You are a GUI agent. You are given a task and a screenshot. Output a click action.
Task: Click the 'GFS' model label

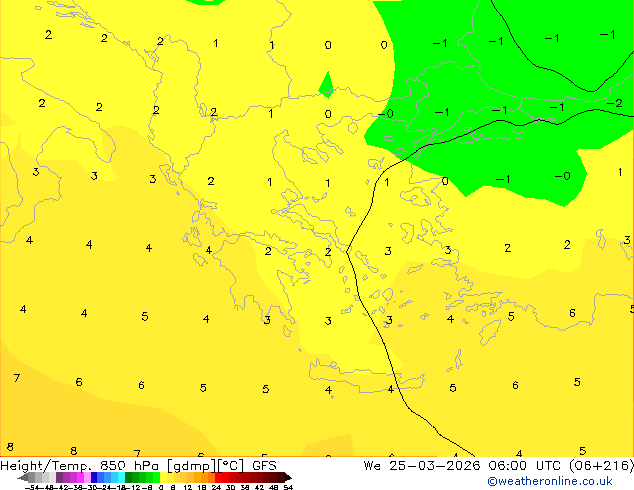pyautogui.click(x=264, y=466)
